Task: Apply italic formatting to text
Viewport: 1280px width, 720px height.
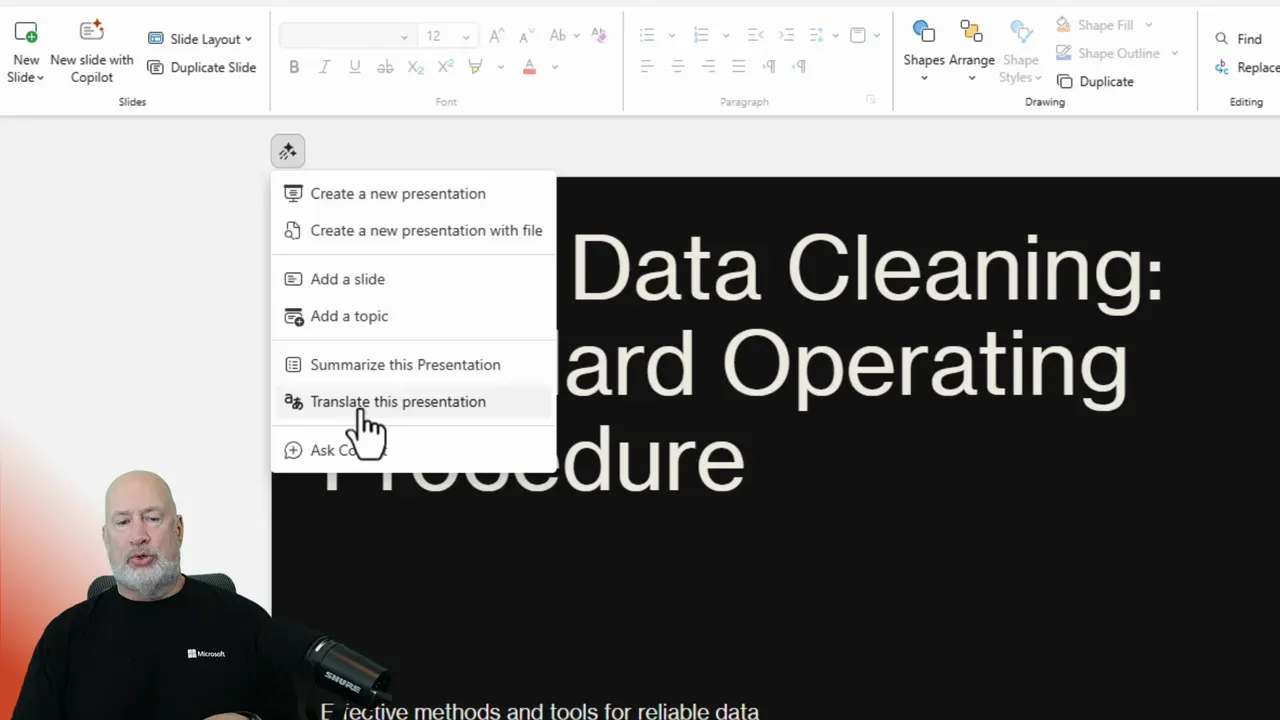Action: coord(324,66)
